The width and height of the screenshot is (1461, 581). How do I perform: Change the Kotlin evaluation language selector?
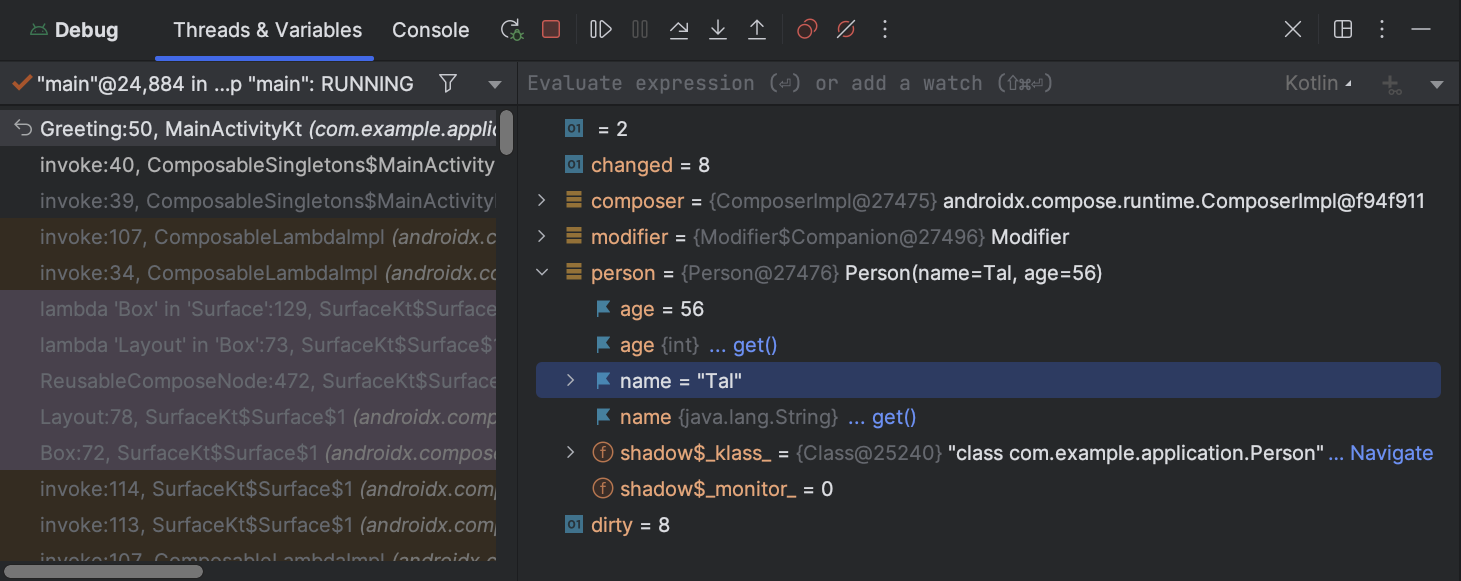(1318, 84)
